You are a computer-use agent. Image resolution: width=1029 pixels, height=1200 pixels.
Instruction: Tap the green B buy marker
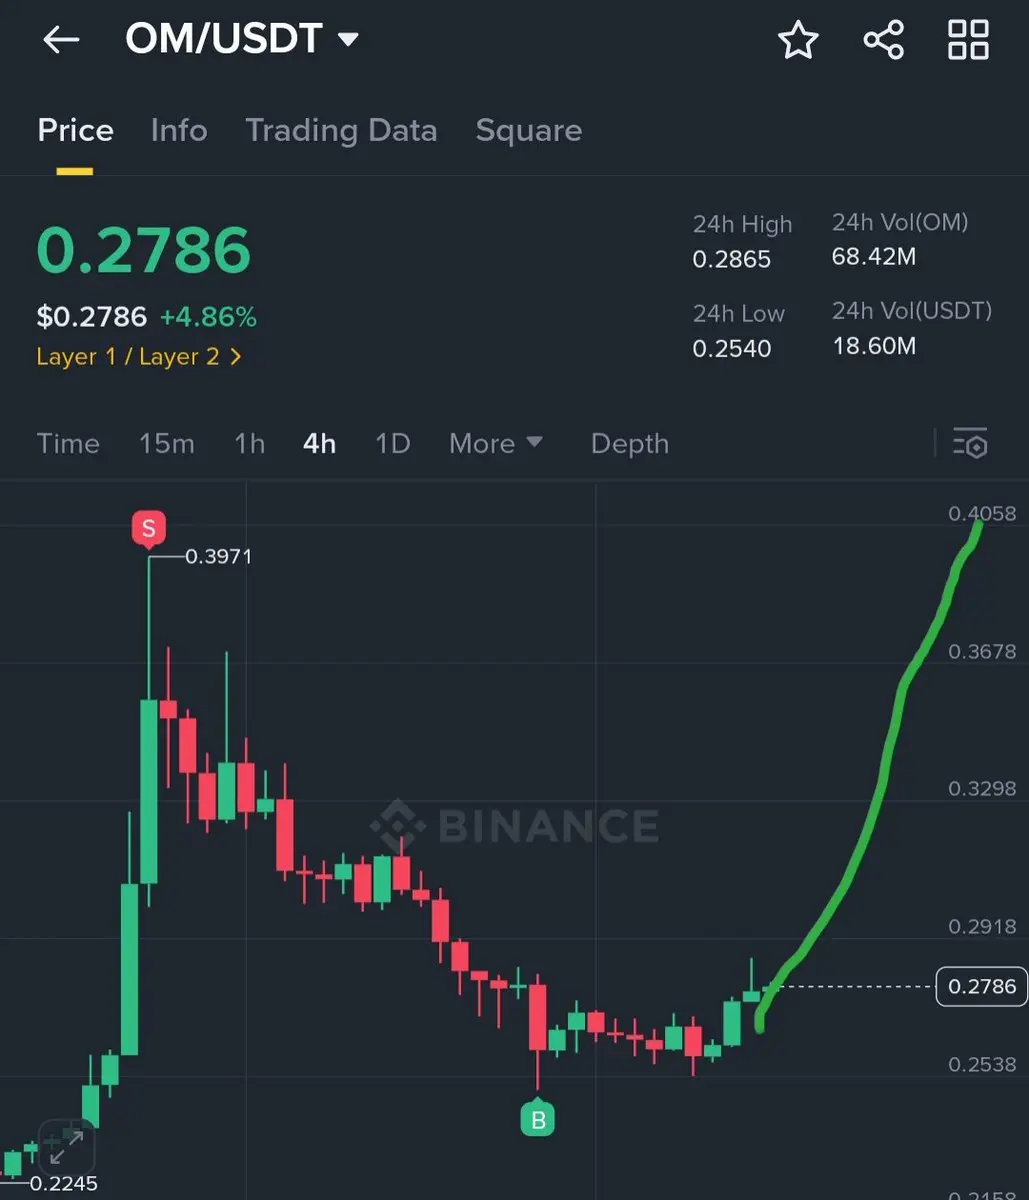click(x=538, y=1118)
